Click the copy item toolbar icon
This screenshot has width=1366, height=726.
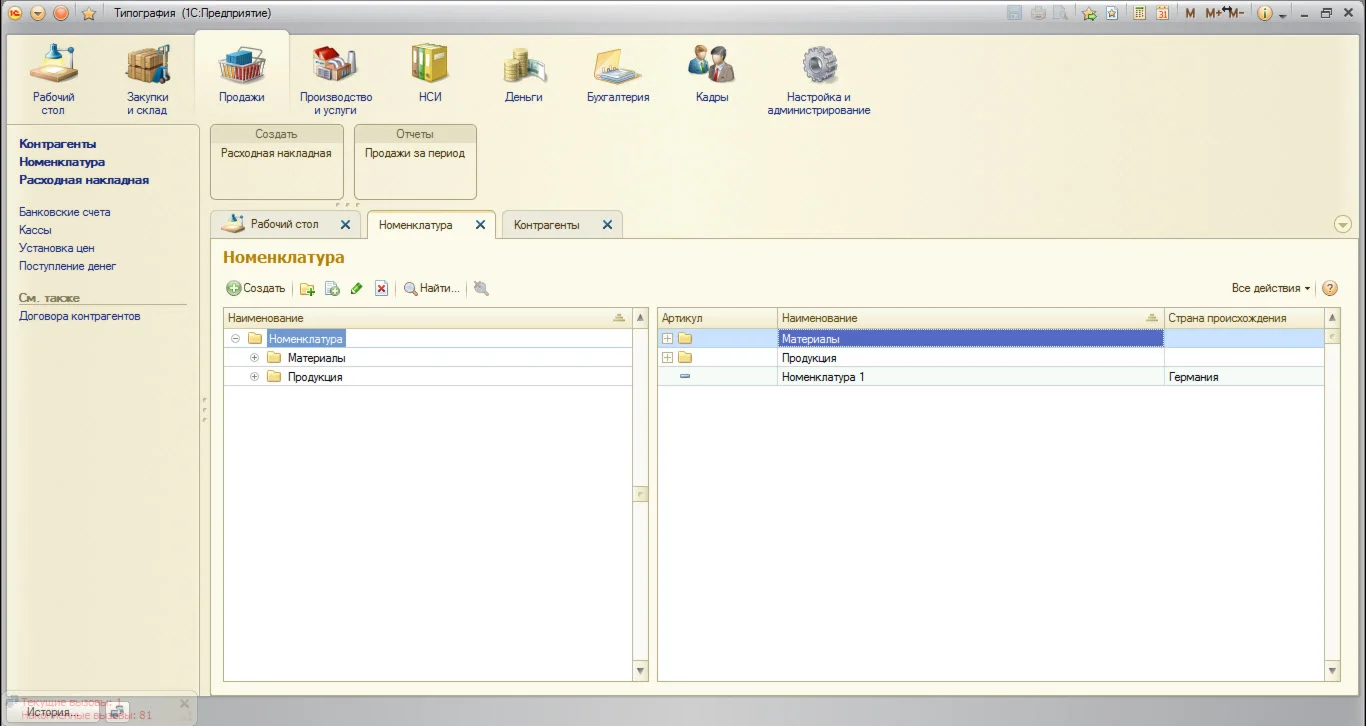(x=333, y=289)
